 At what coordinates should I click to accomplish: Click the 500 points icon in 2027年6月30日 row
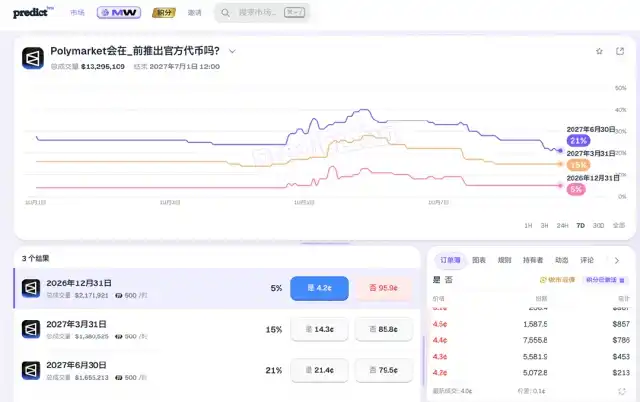click(119, 378)
